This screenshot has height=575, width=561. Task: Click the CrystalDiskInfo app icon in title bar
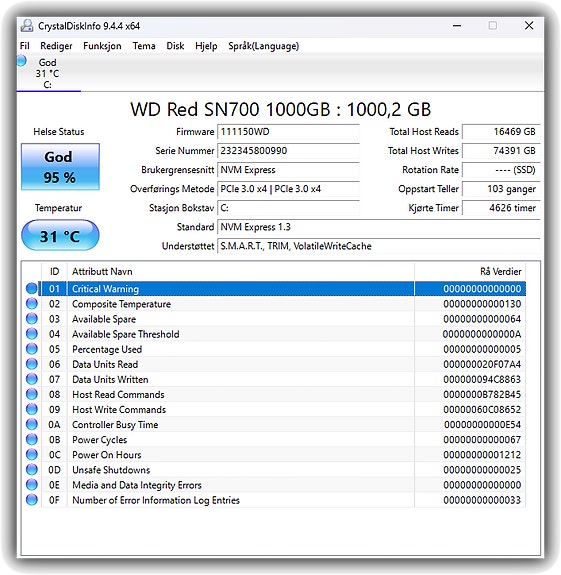click(x=27, y=26)
